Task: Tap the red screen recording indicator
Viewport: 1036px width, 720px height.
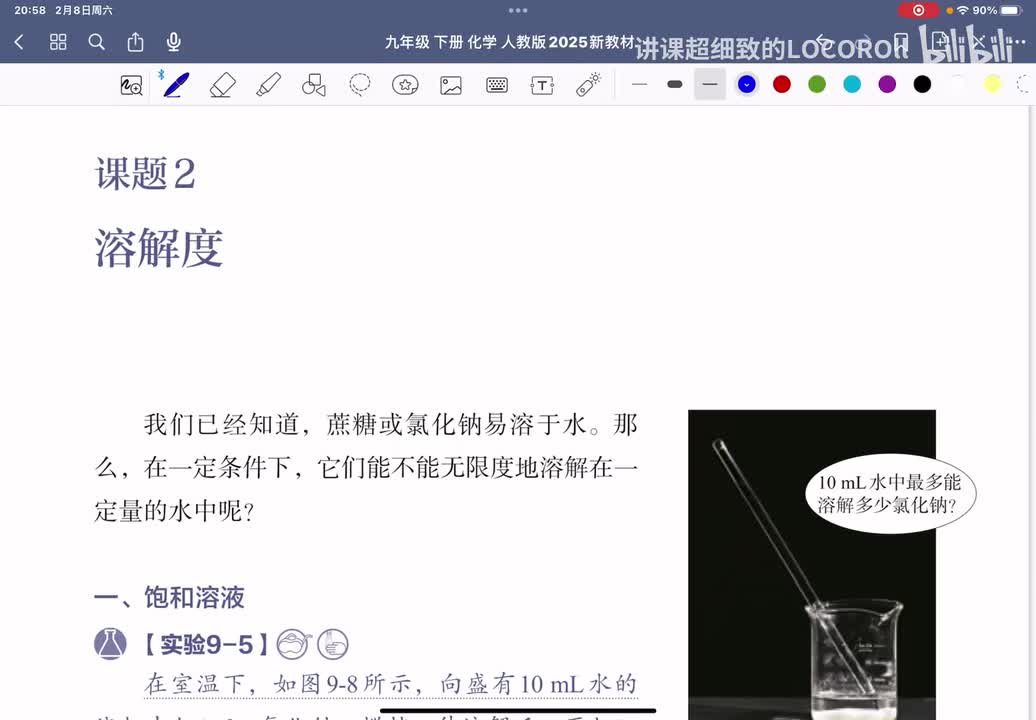Action: pos(918,10)
